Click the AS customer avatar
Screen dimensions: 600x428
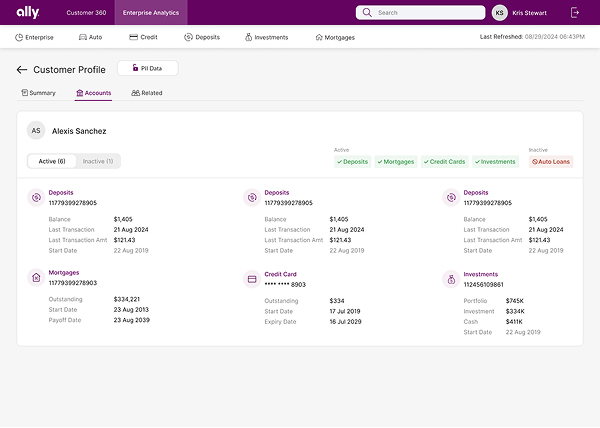tap(36, 131)
